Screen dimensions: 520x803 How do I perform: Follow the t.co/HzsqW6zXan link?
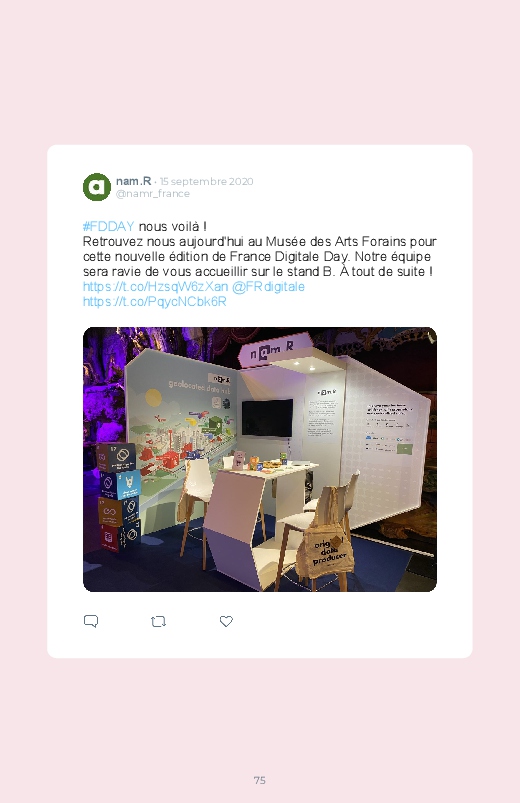click(155, 287)
